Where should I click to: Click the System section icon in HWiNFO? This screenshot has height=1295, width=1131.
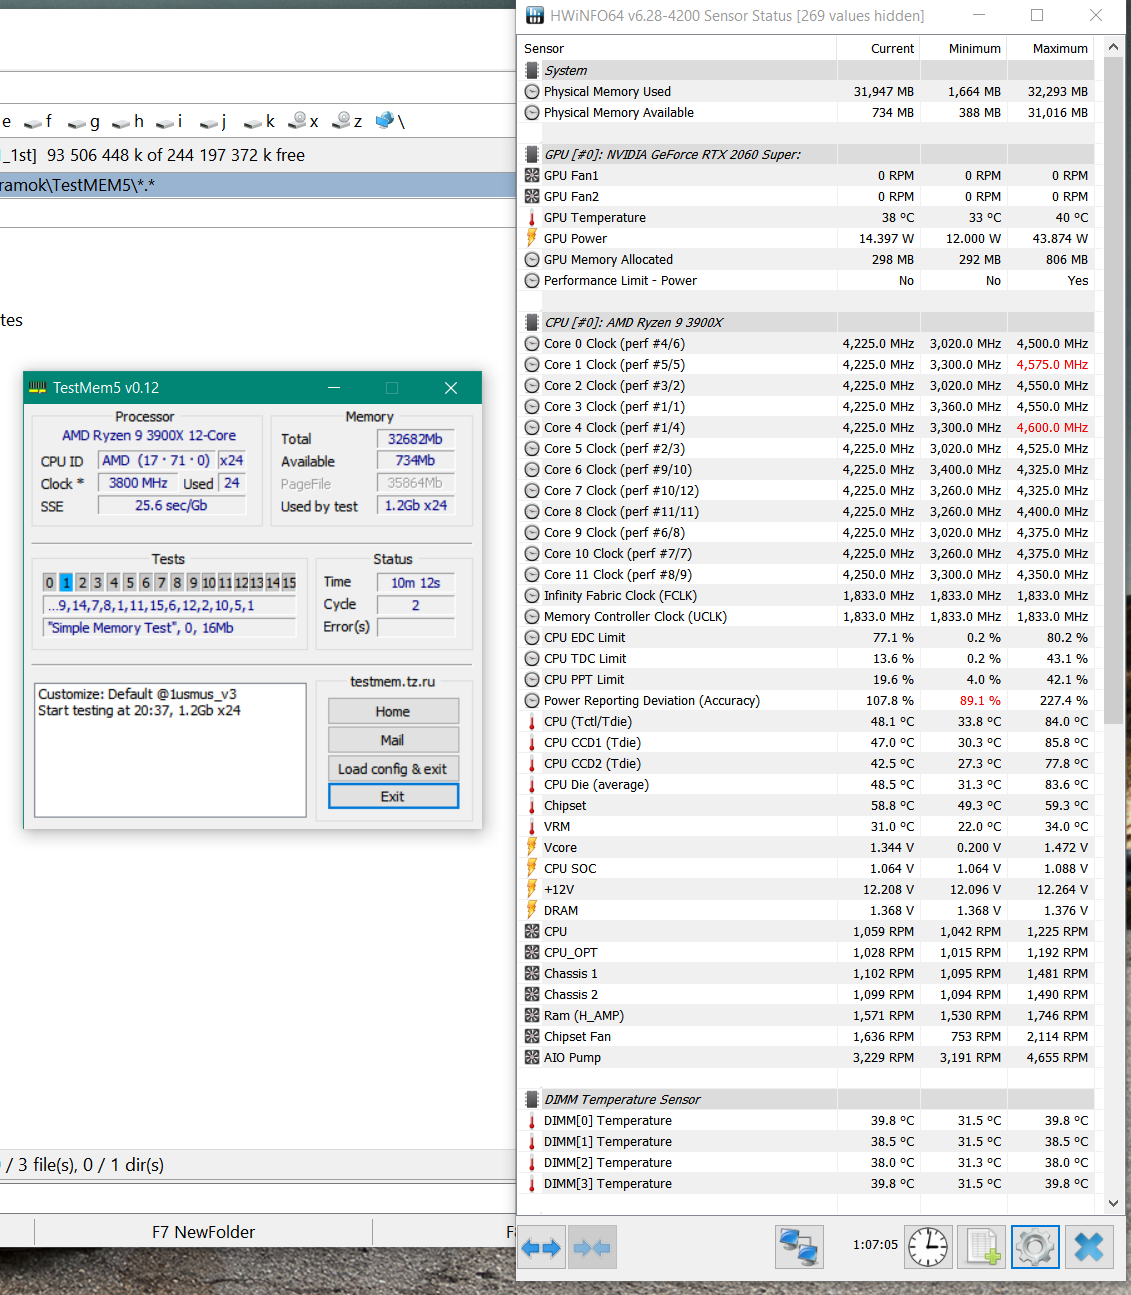pos(532,71)
